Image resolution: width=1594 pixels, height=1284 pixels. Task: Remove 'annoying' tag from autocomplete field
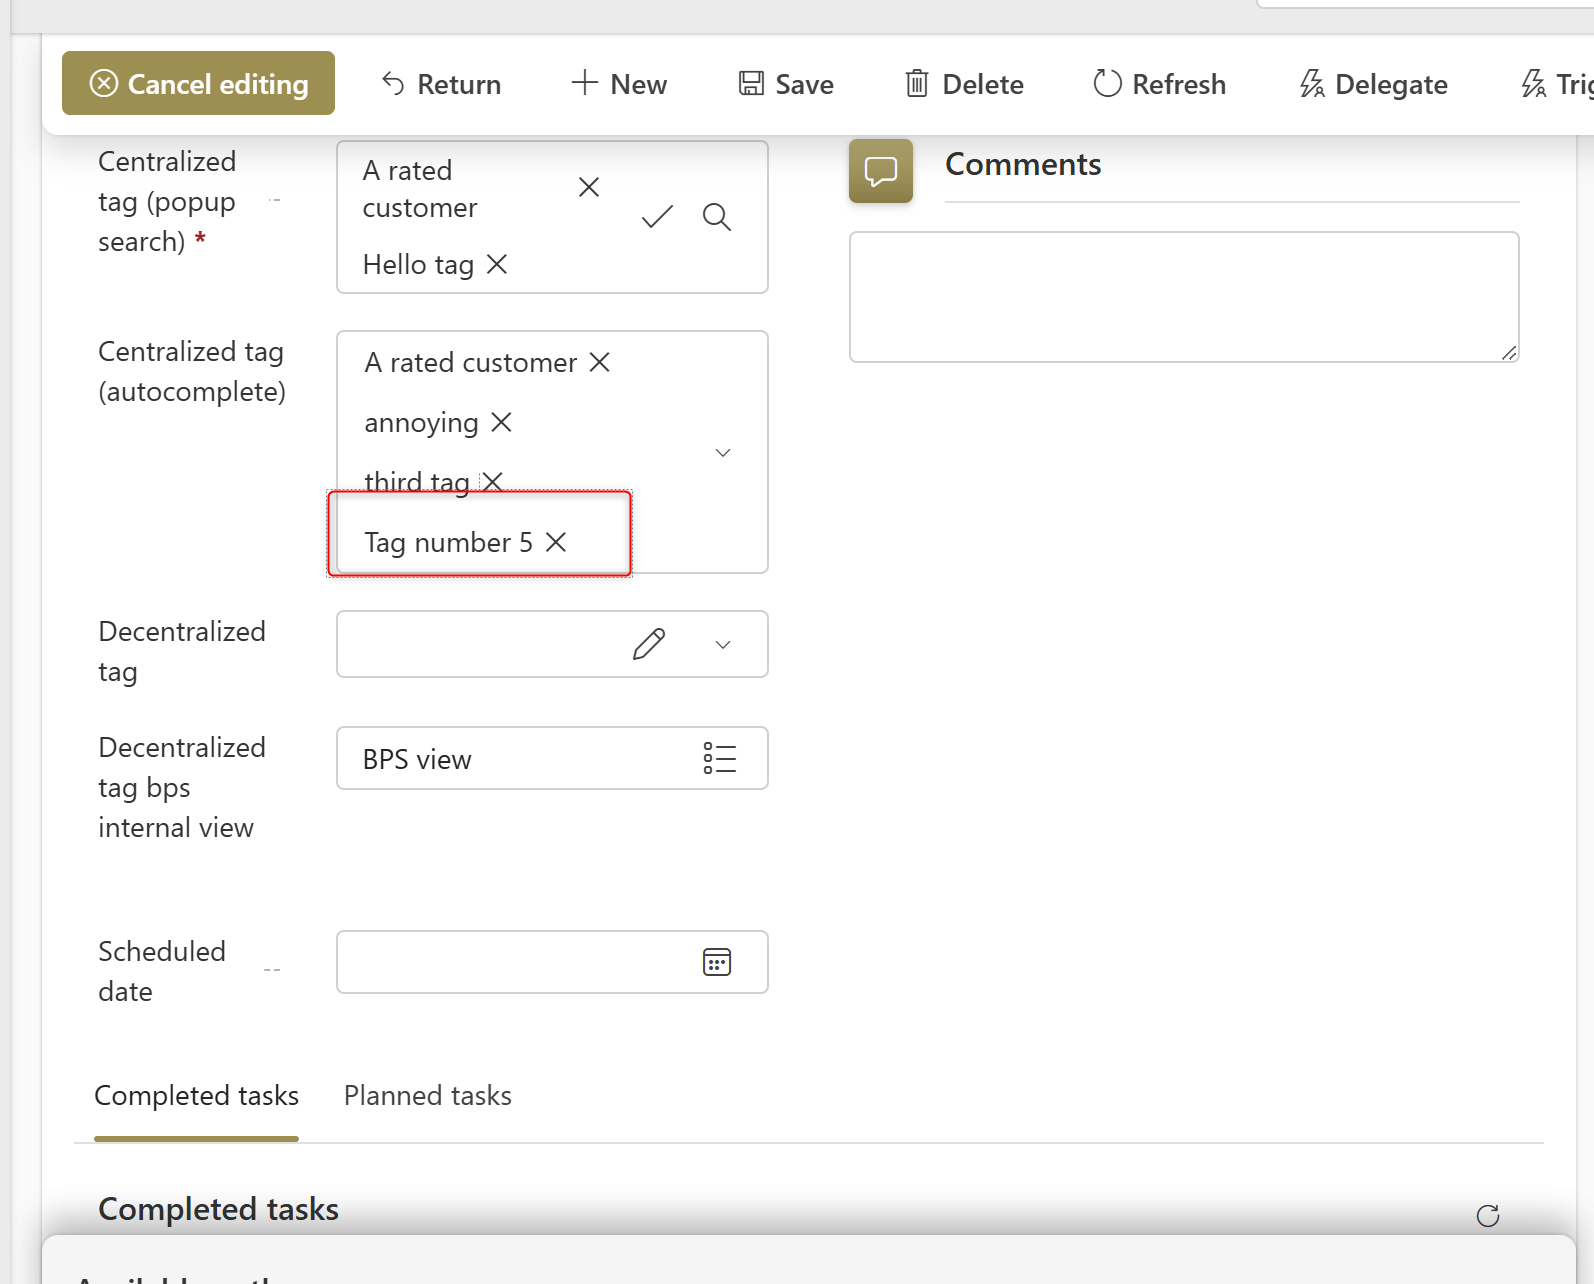pos(502,423)
